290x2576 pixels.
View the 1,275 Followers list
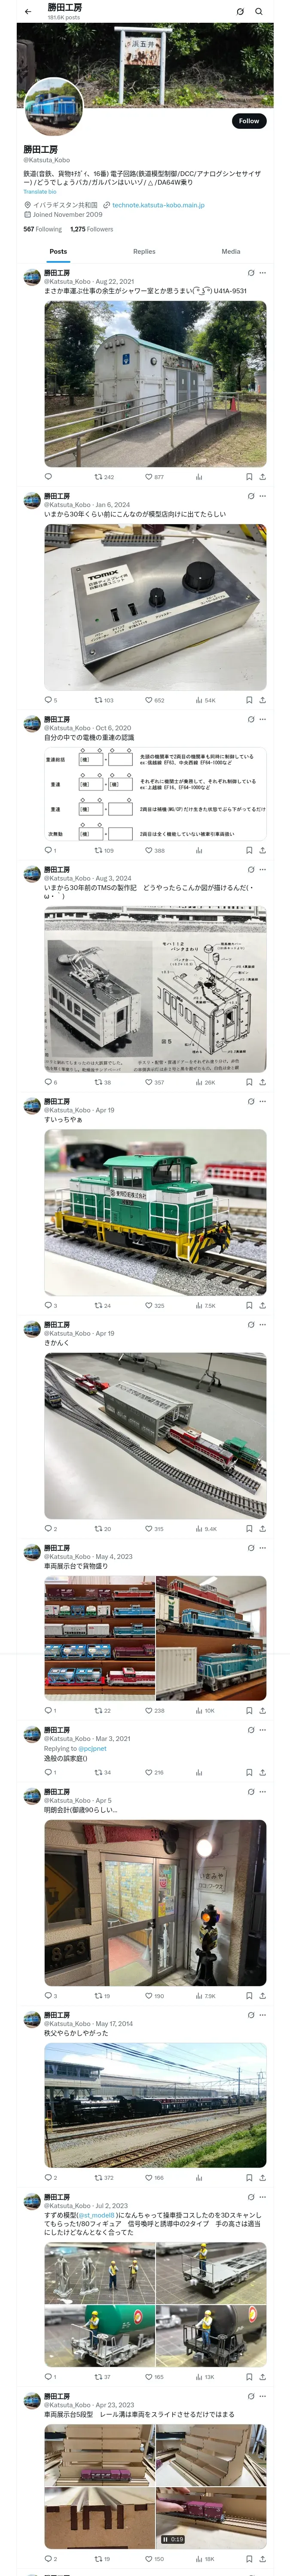pos(91,229)
